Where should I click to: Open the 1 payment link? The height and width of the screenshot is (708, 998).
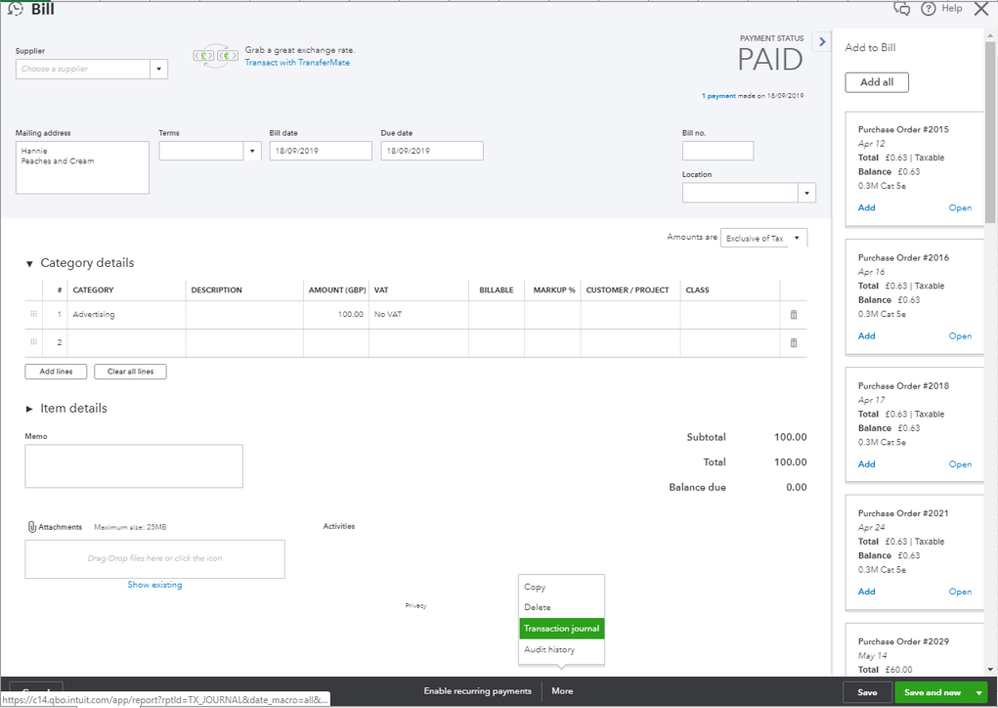718,96
